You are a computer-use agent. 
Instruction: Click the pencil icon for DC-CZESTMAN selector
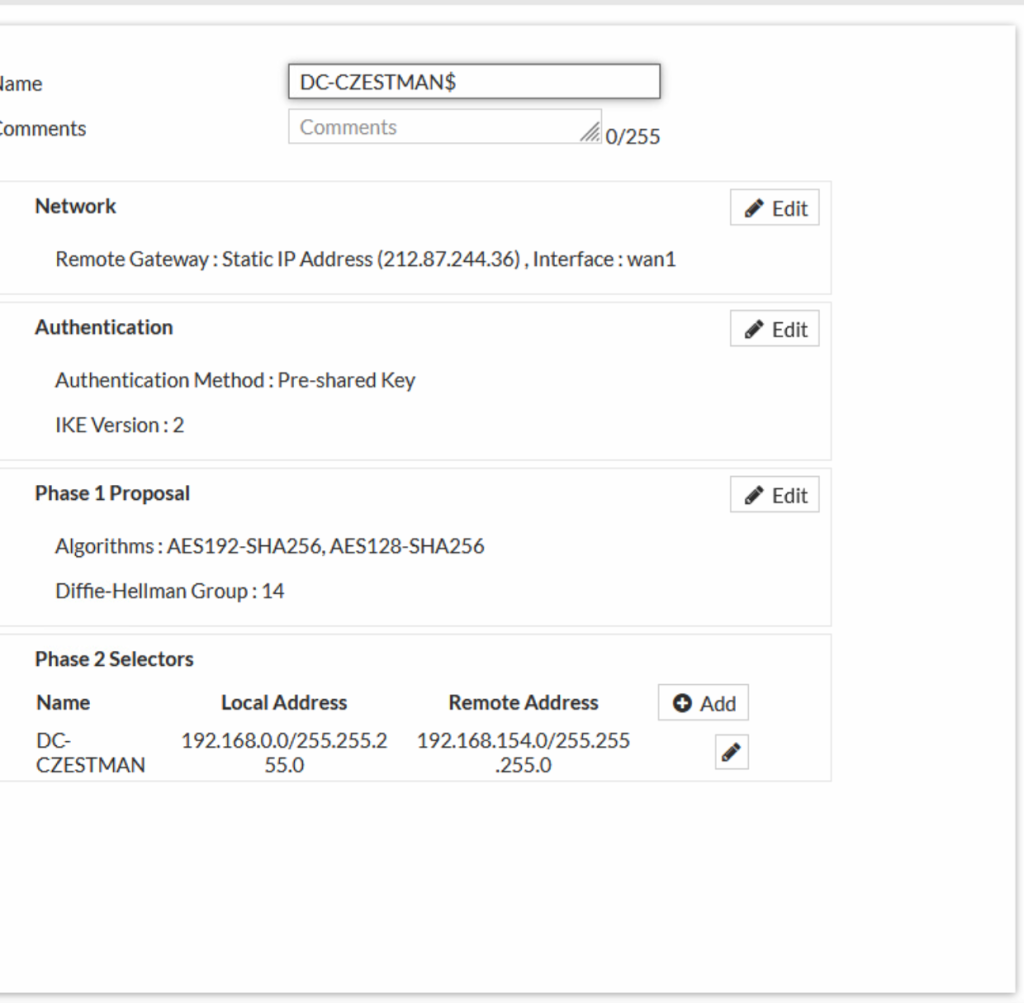coord(731,752)
